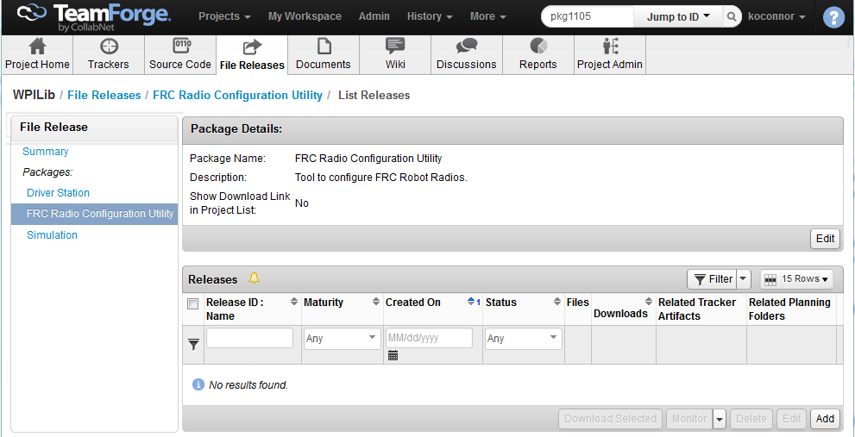
Task: Tick the select-all releases checkbox
Action: [193, 304]
